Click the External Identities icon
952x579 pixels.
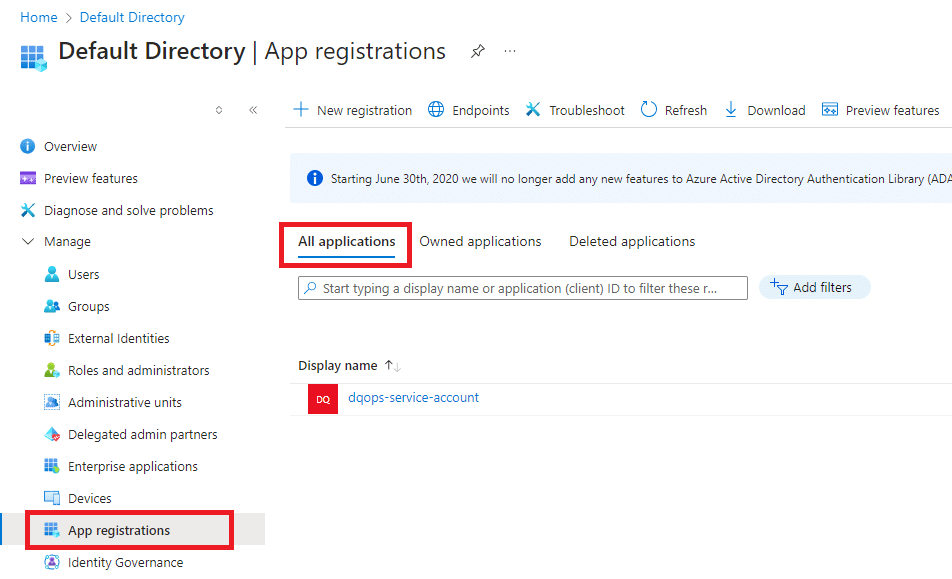tap(52, 338)
